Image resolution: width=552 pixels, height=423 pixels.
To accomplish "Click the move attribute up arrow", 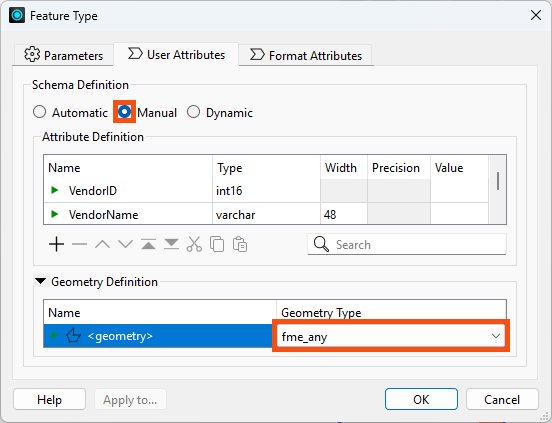I will [102, 244].
